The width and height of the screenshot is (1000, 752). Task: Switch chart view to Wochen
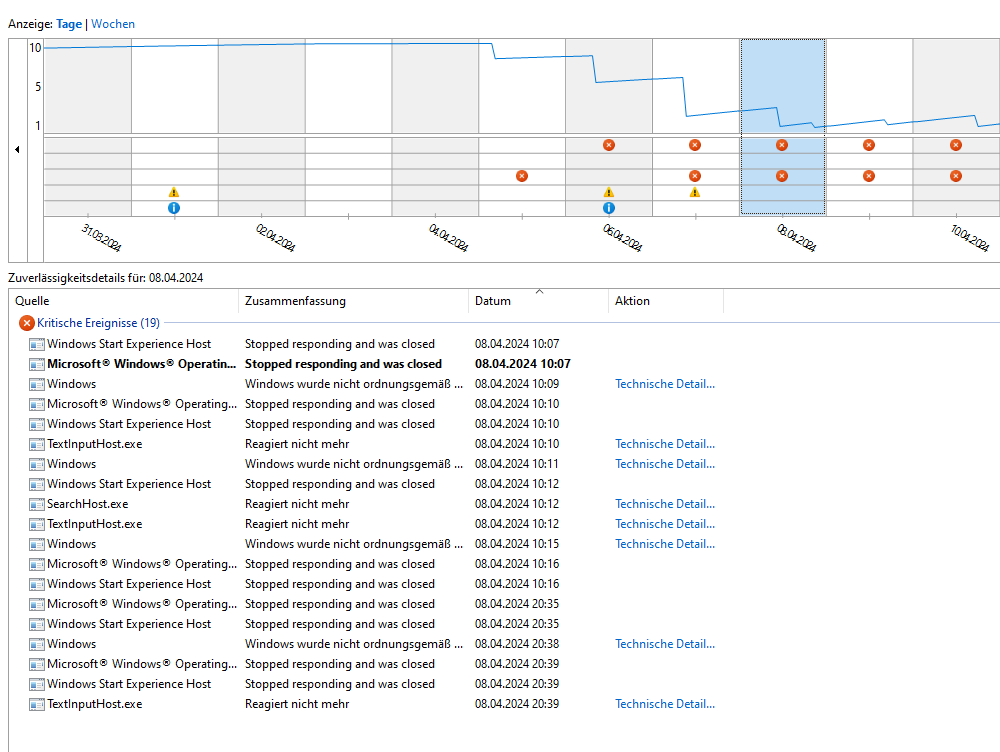[x=113, y=24]
